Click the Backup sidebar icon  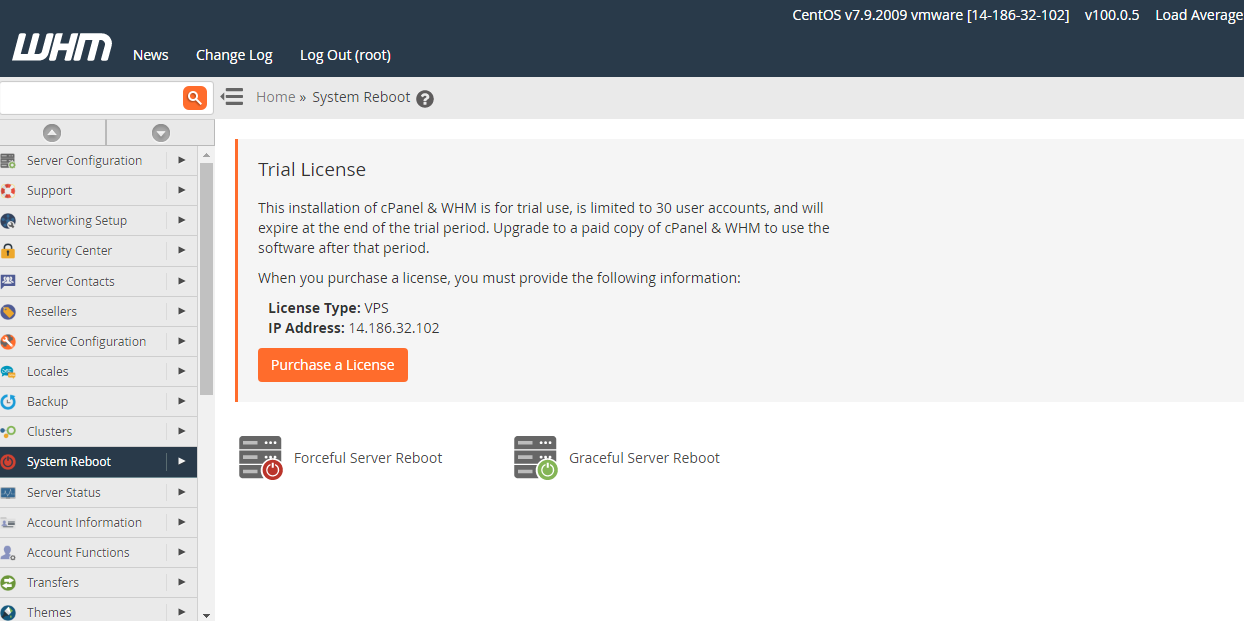tap(8, 401)
